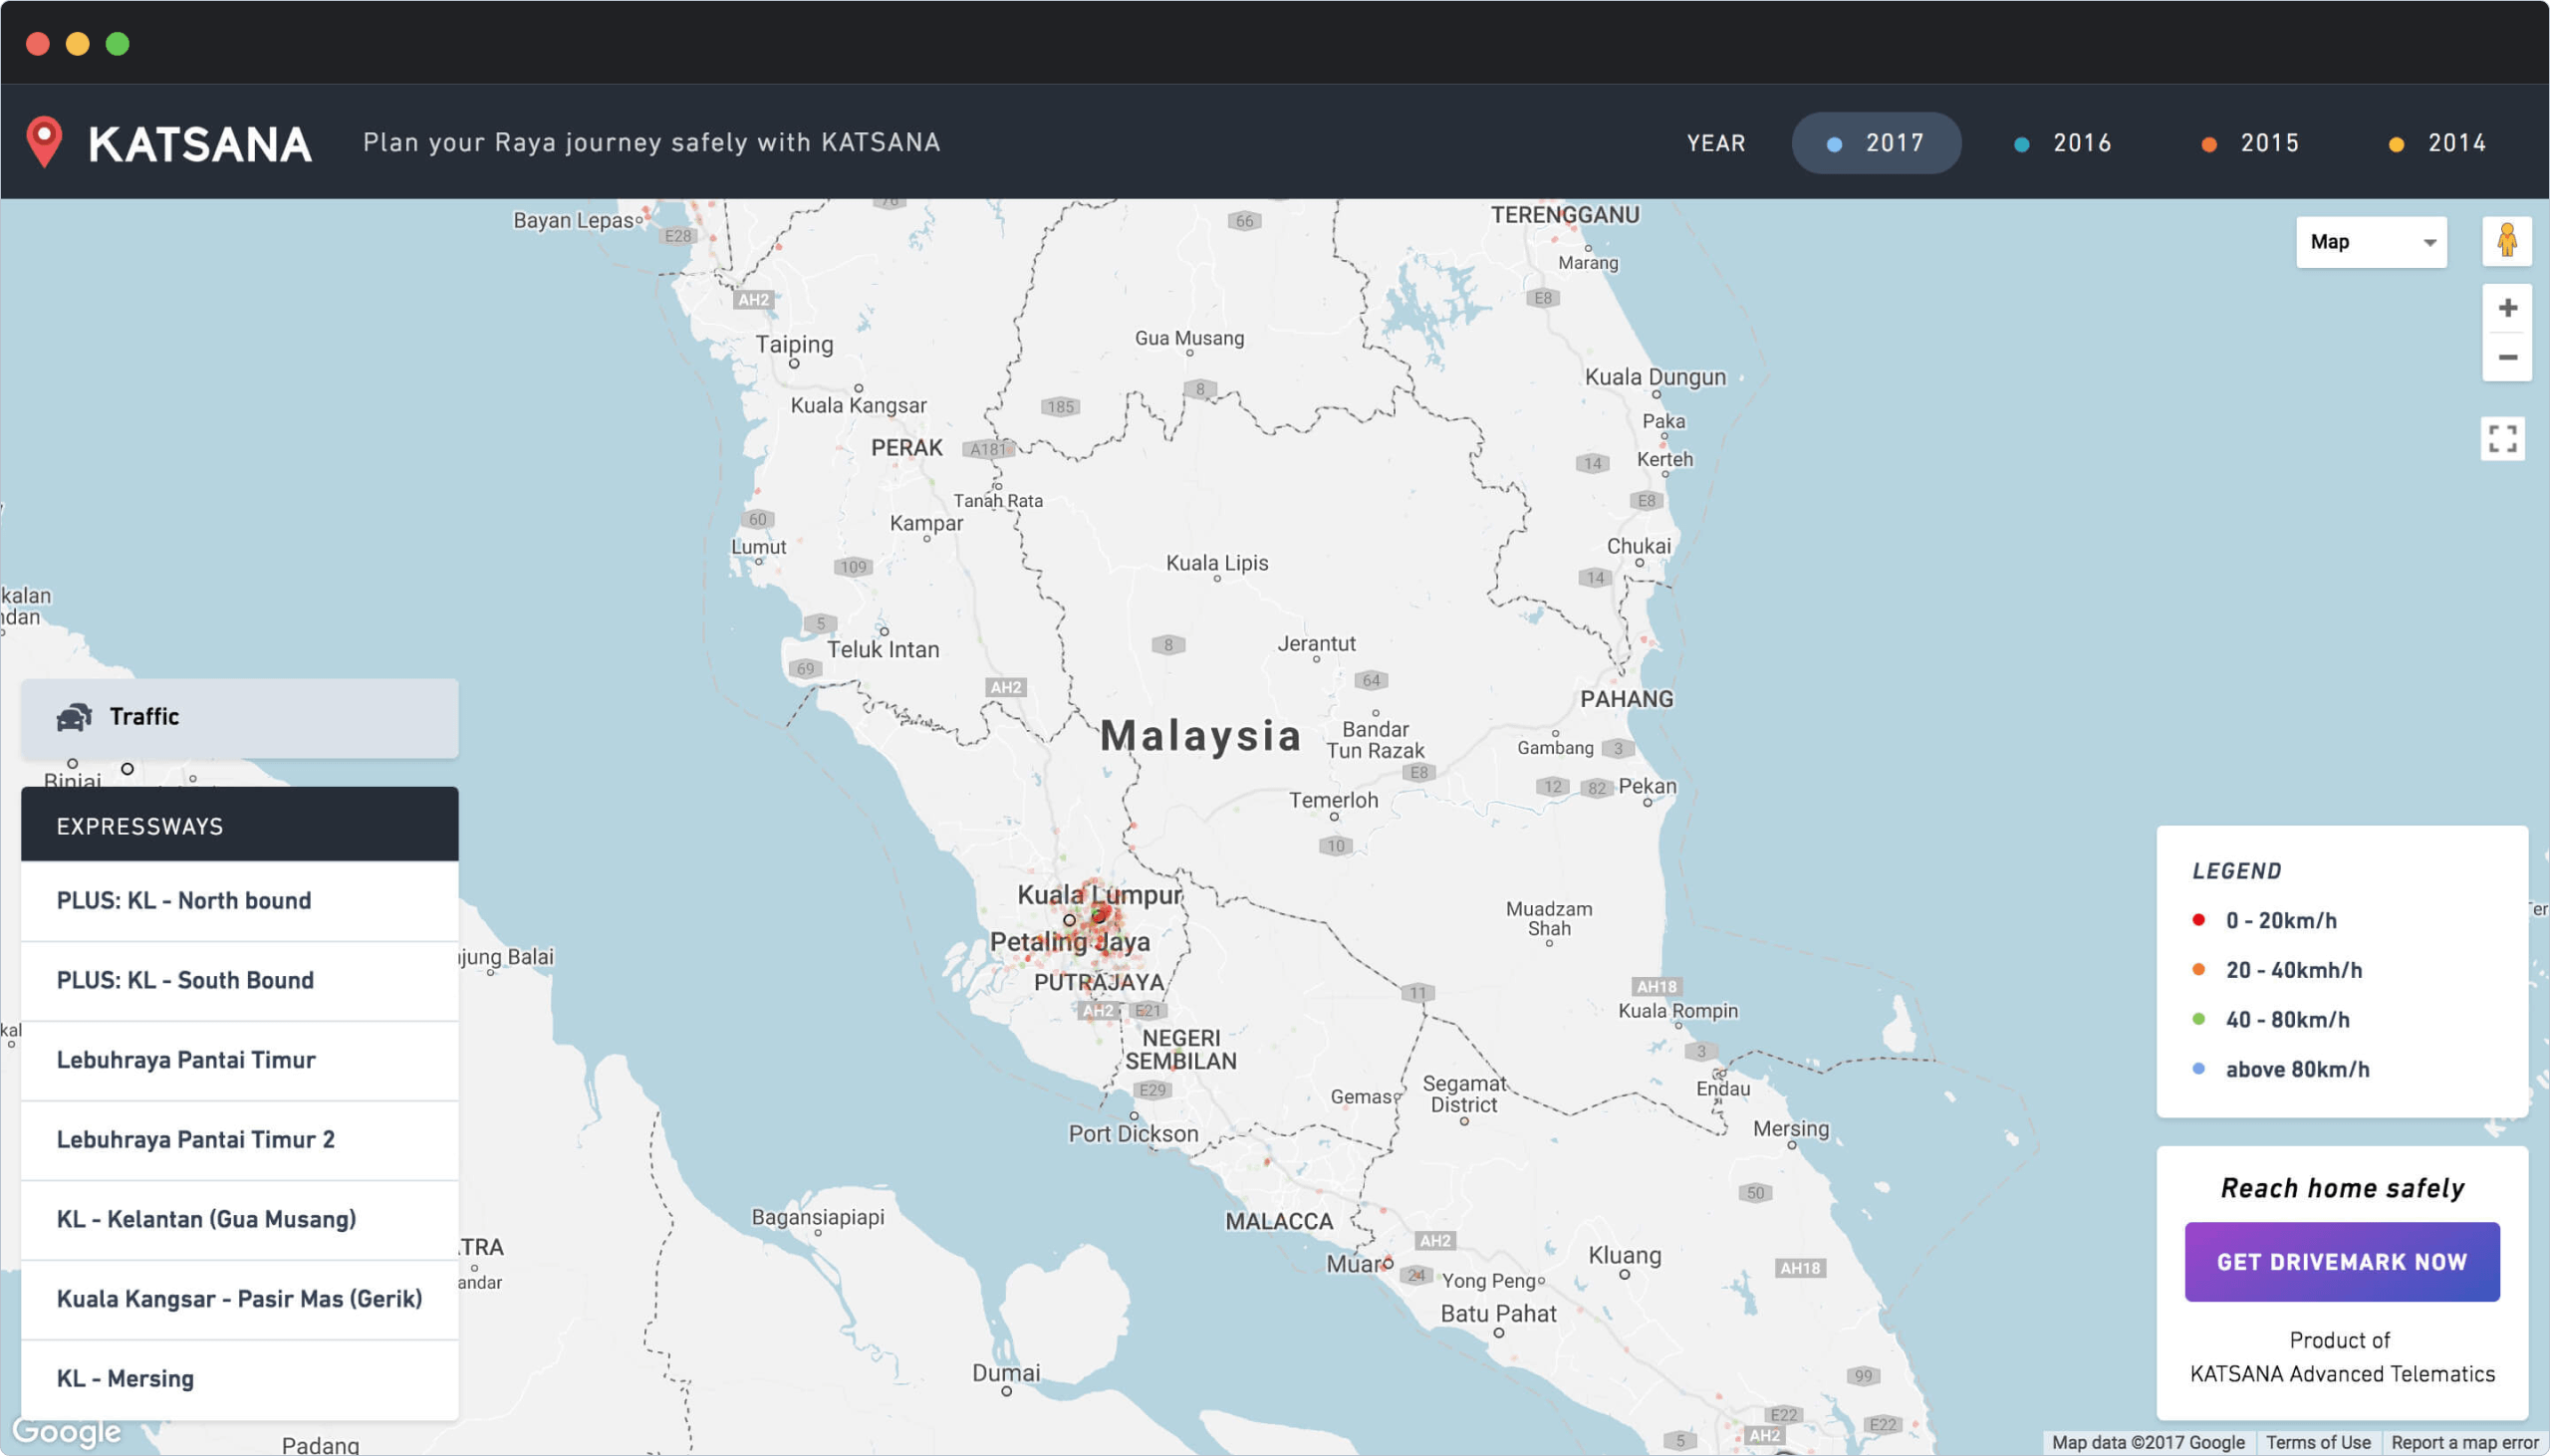Select year 2015 radio option
2550x1456 pixels.
[x=2250, y=143]
